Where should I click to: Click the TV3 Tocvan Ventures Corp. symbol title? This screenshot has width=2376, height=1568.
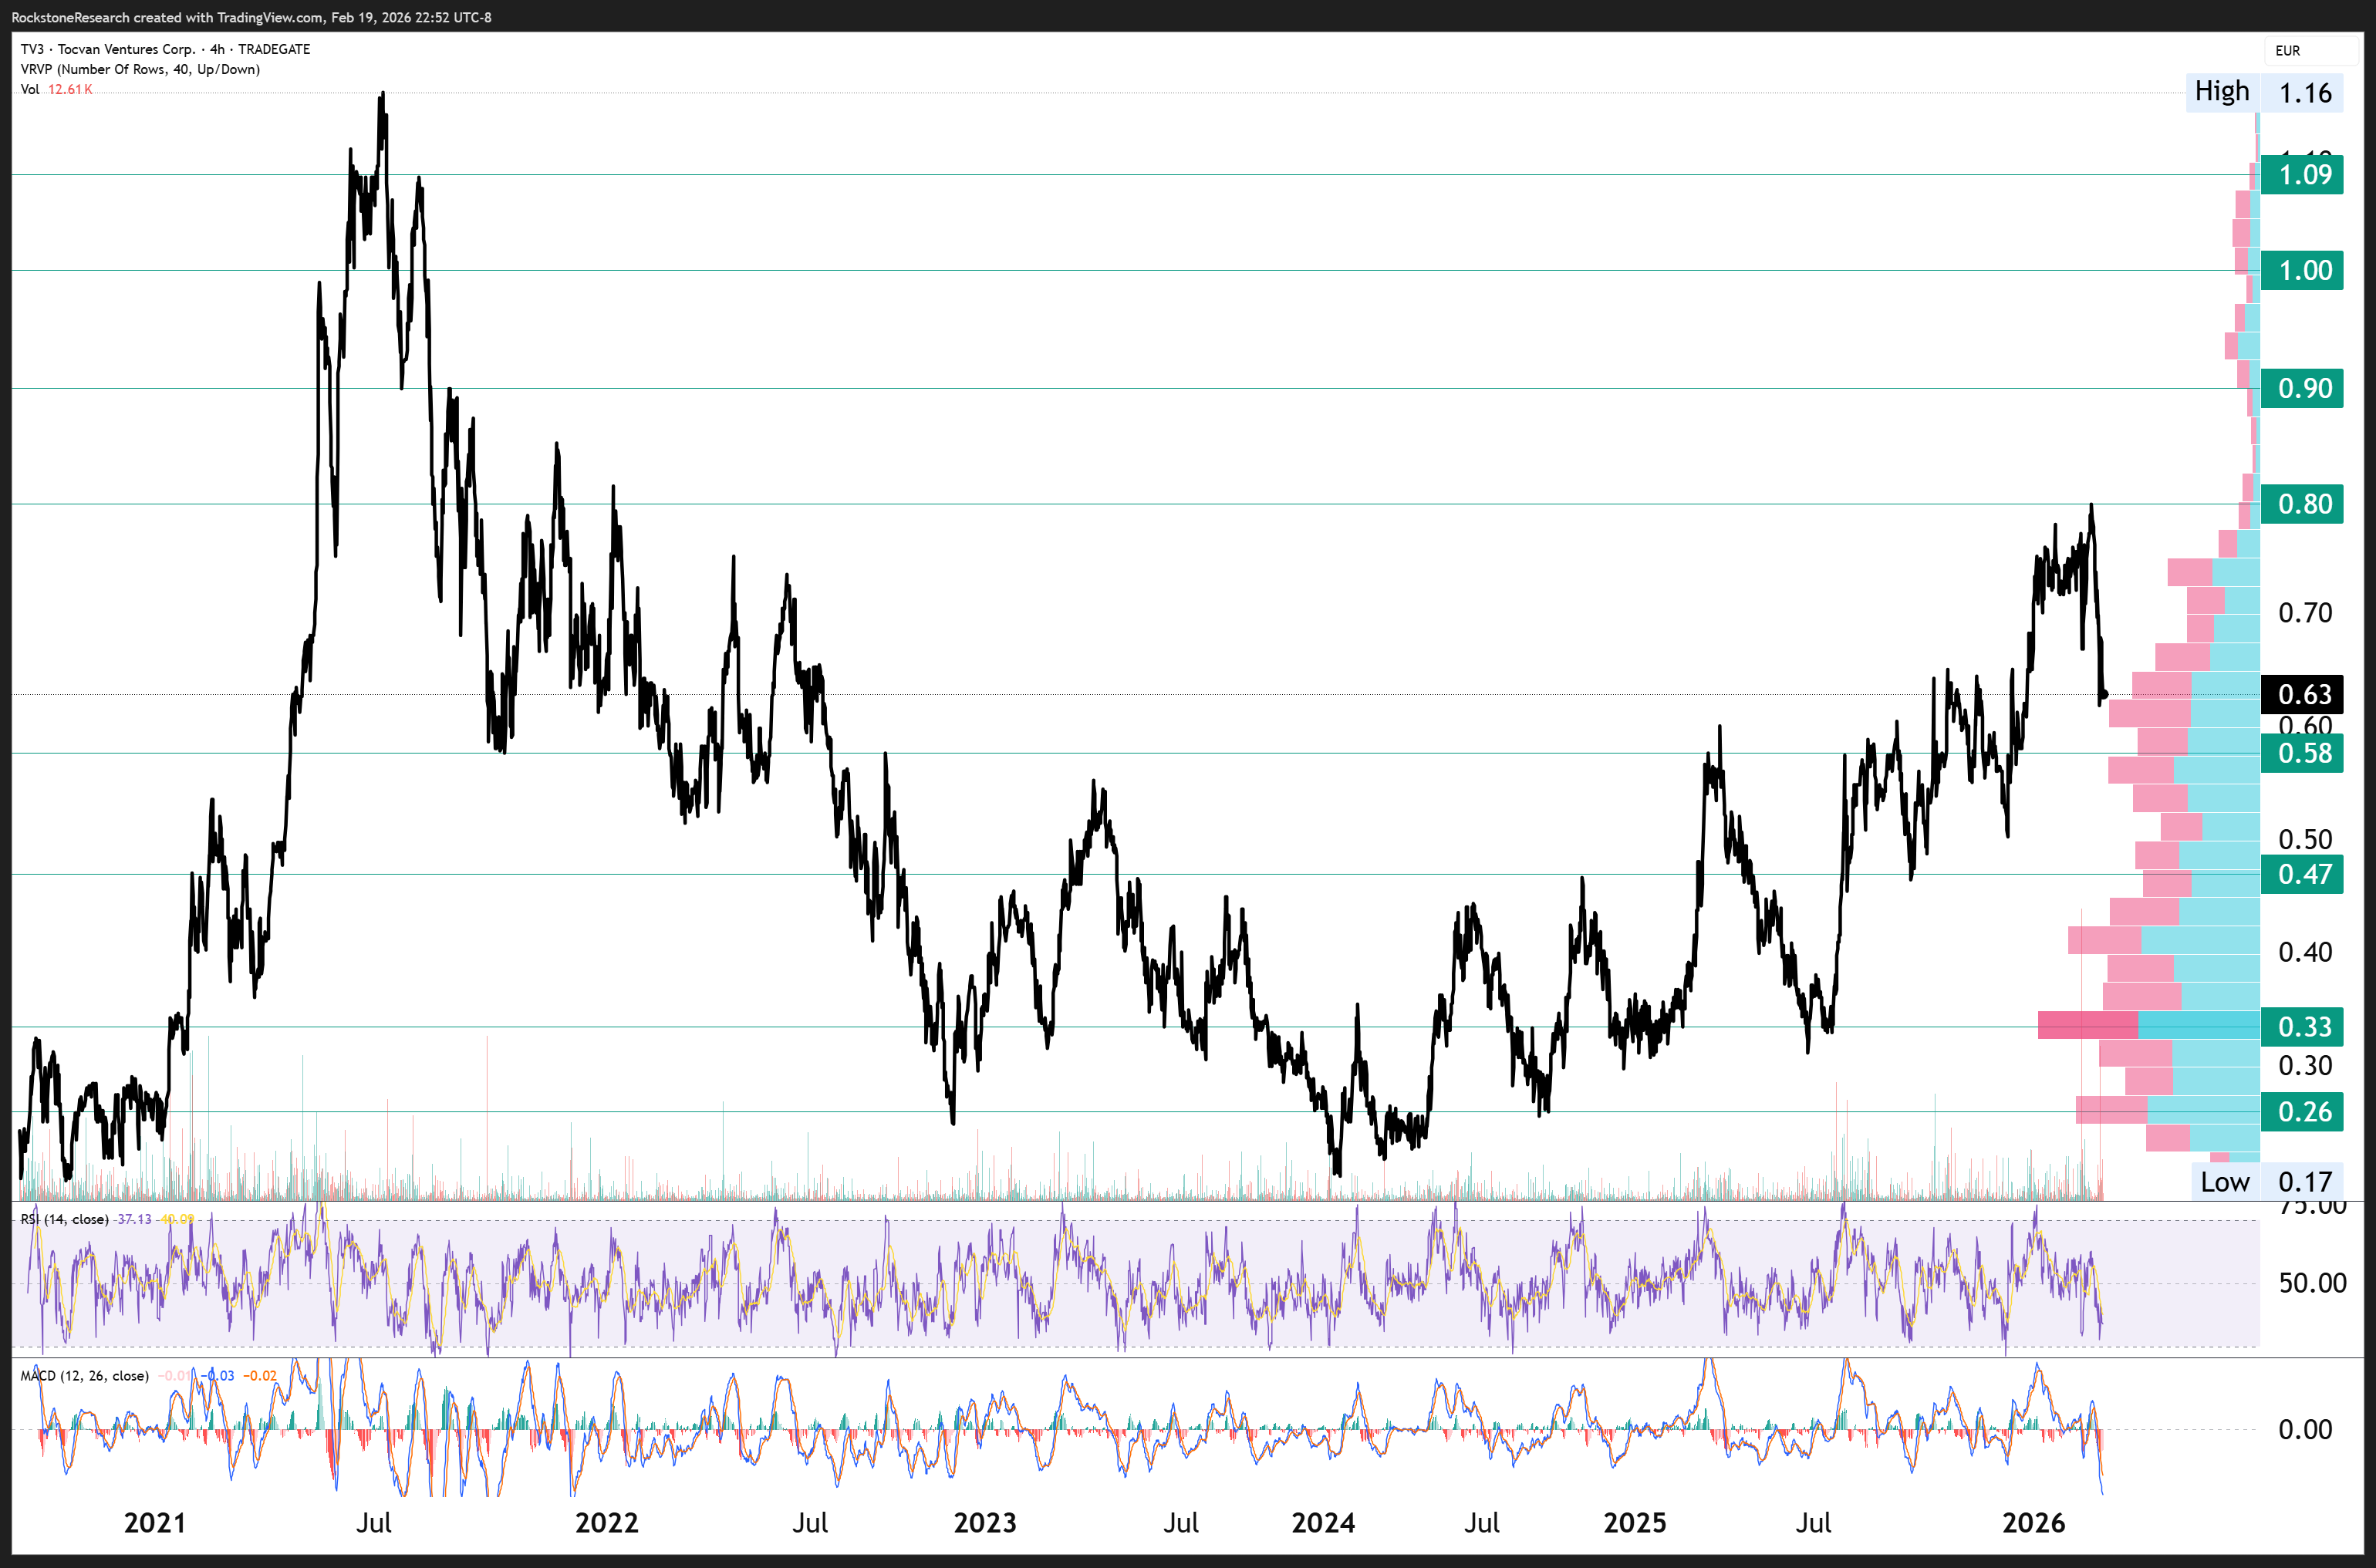165,49
